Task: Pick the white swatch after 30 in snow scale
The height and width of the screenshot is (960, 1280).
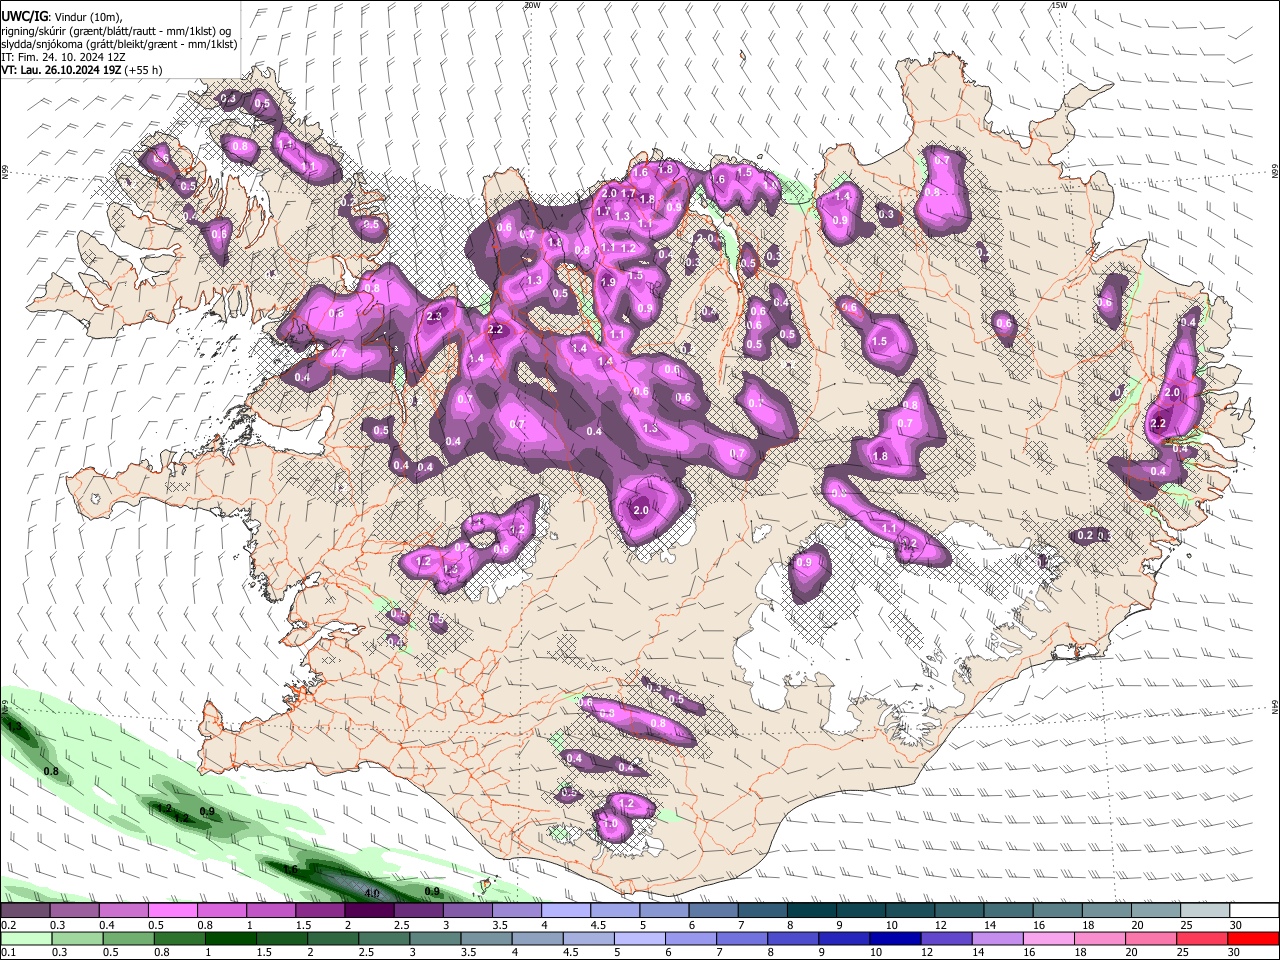Action: (x=1253, y=911)
